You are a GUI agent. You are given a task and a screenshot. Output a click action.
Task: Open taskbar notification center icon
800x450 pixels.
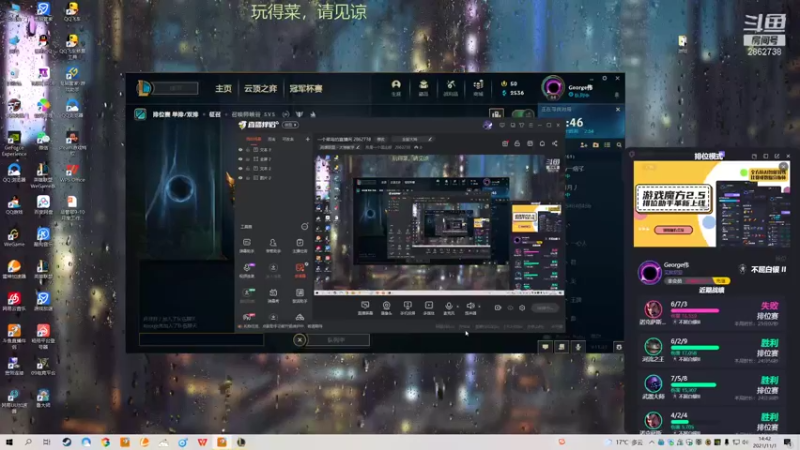[788, 442]
